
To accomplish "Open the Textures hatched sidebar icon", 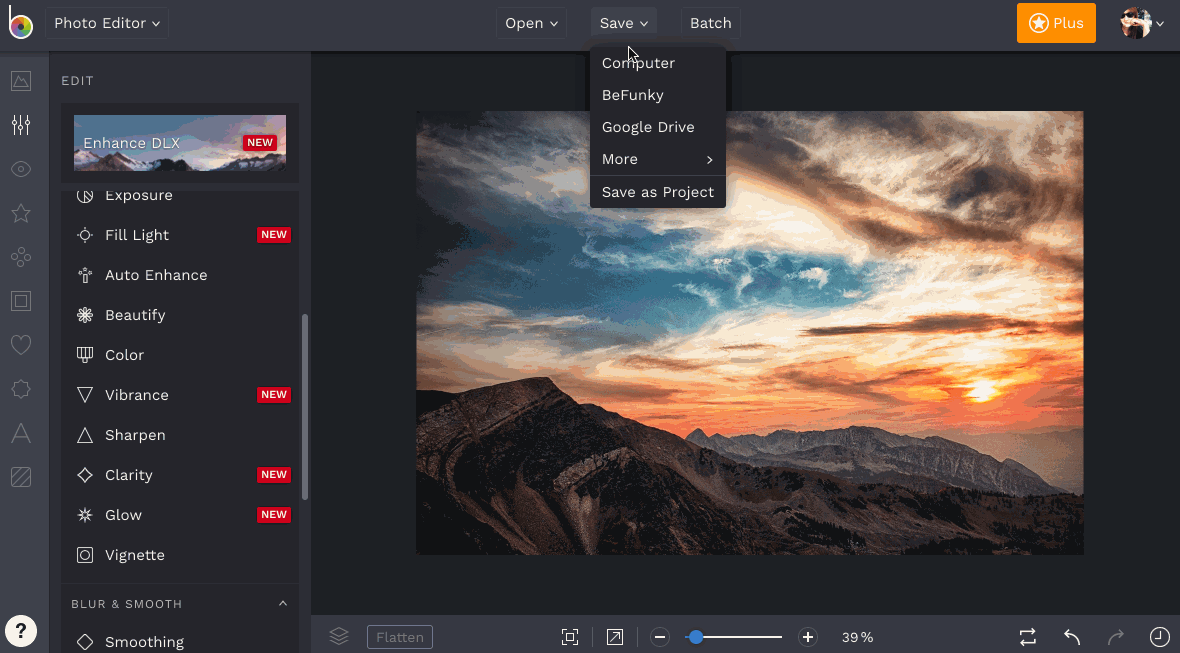I will (x=21, y=477).
